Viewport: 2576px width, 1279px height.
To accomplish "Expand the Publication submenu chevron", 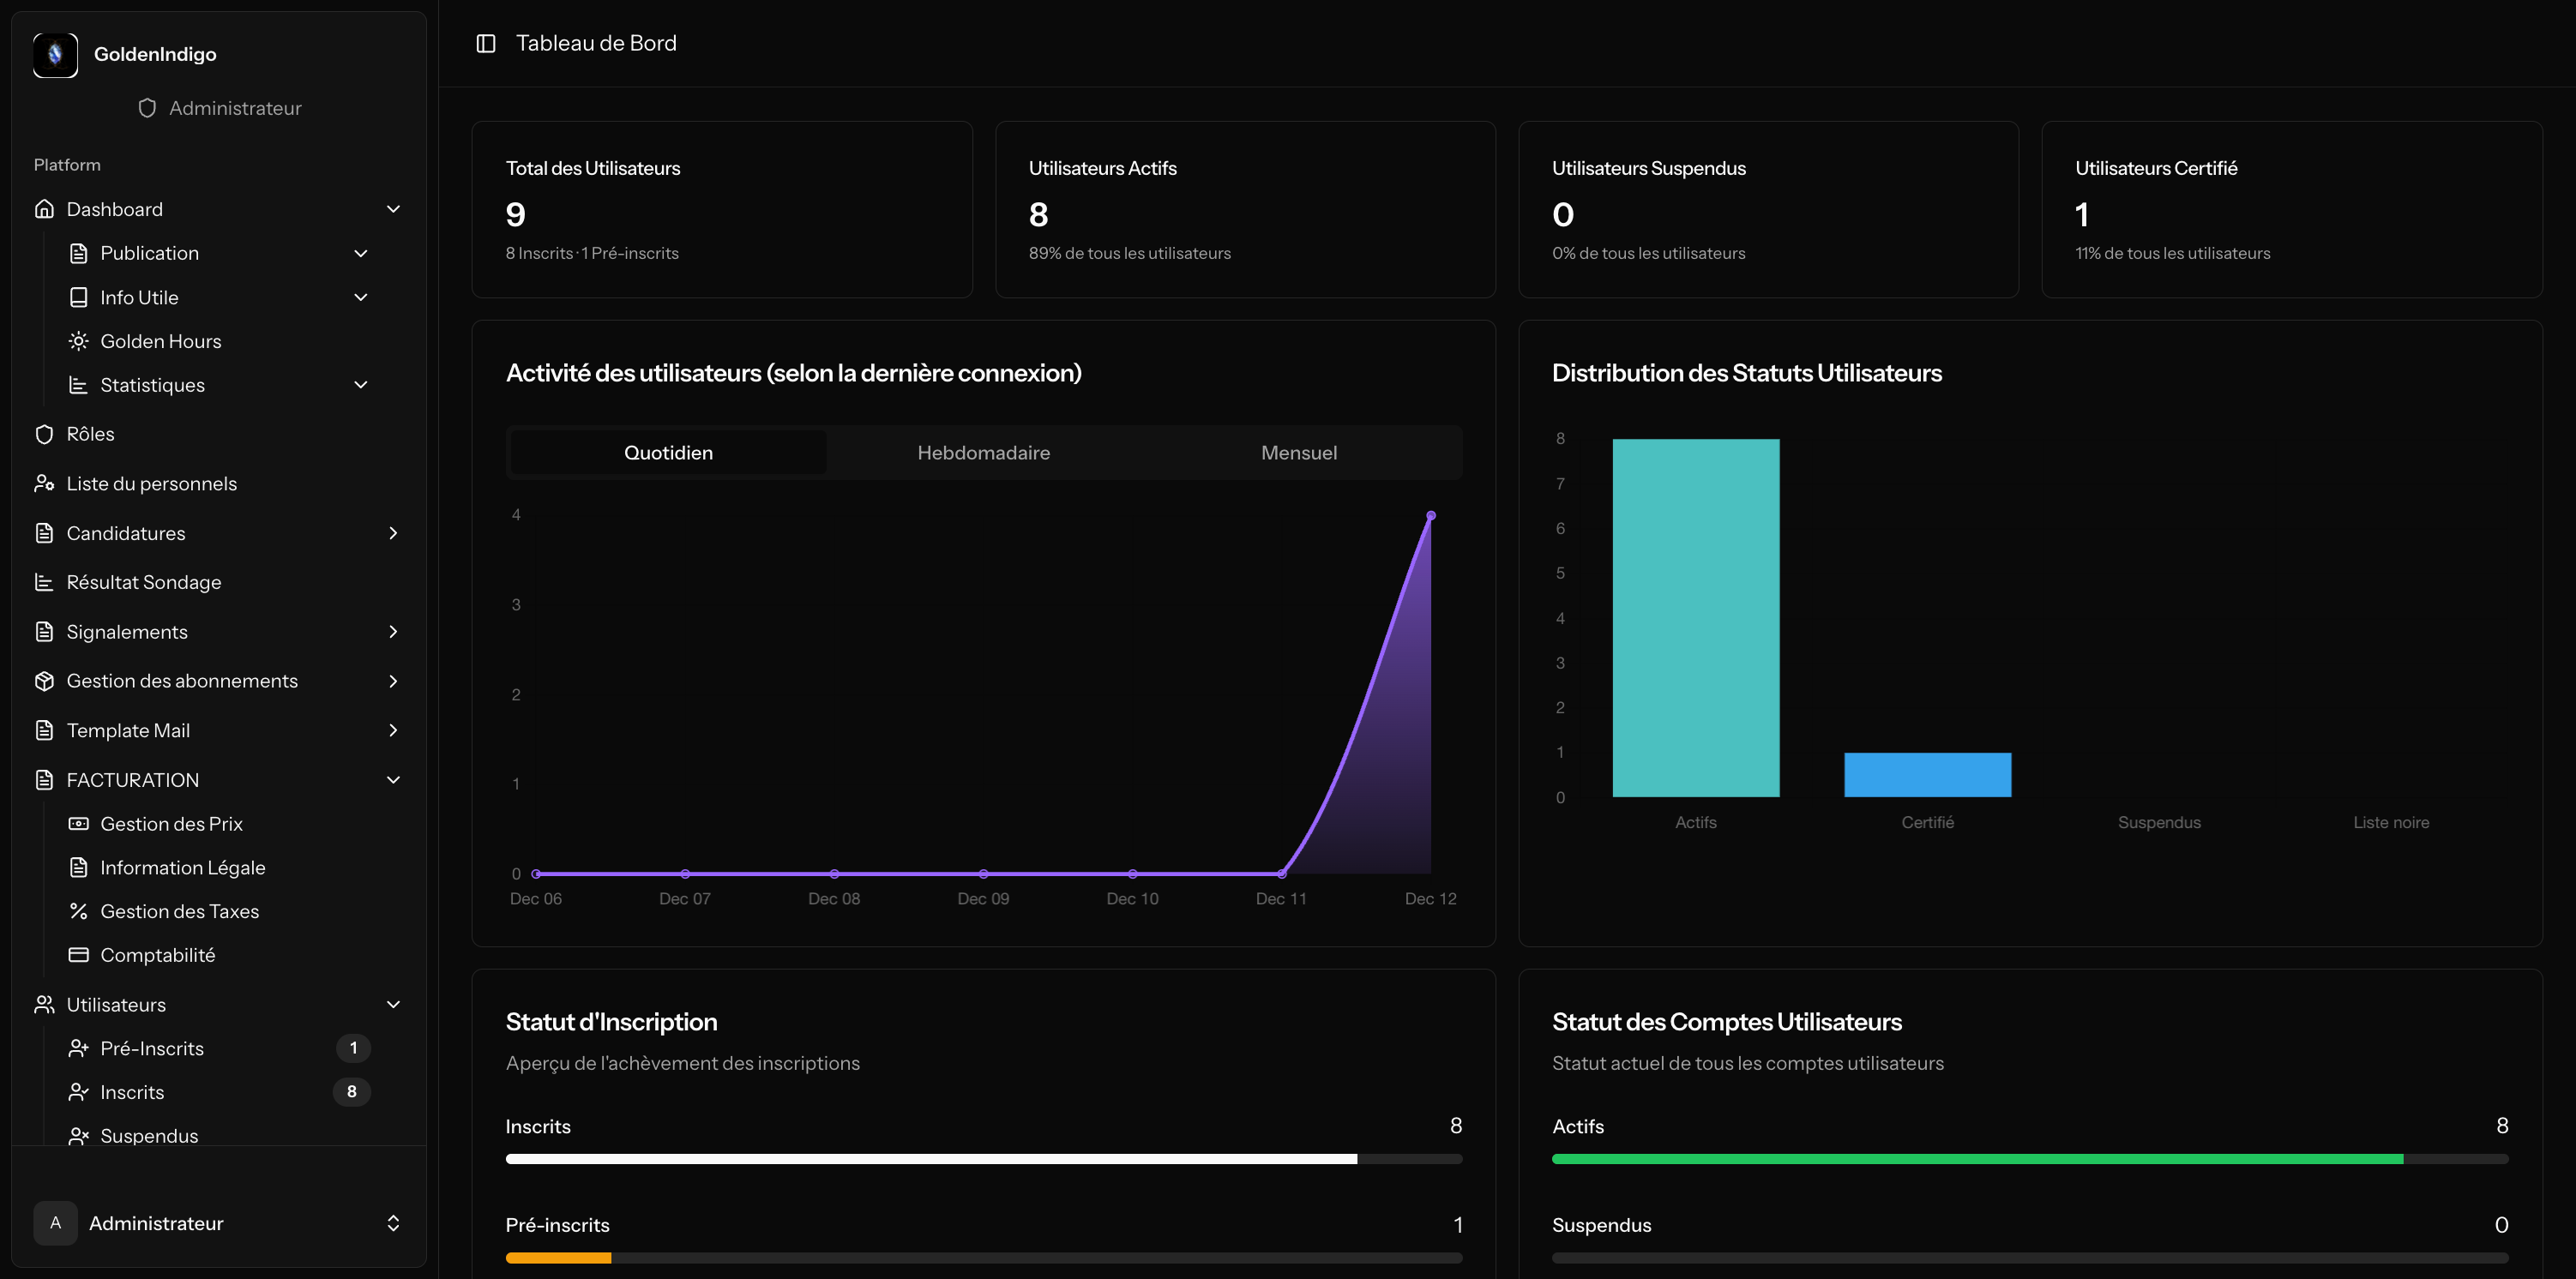I will [361, 253].
